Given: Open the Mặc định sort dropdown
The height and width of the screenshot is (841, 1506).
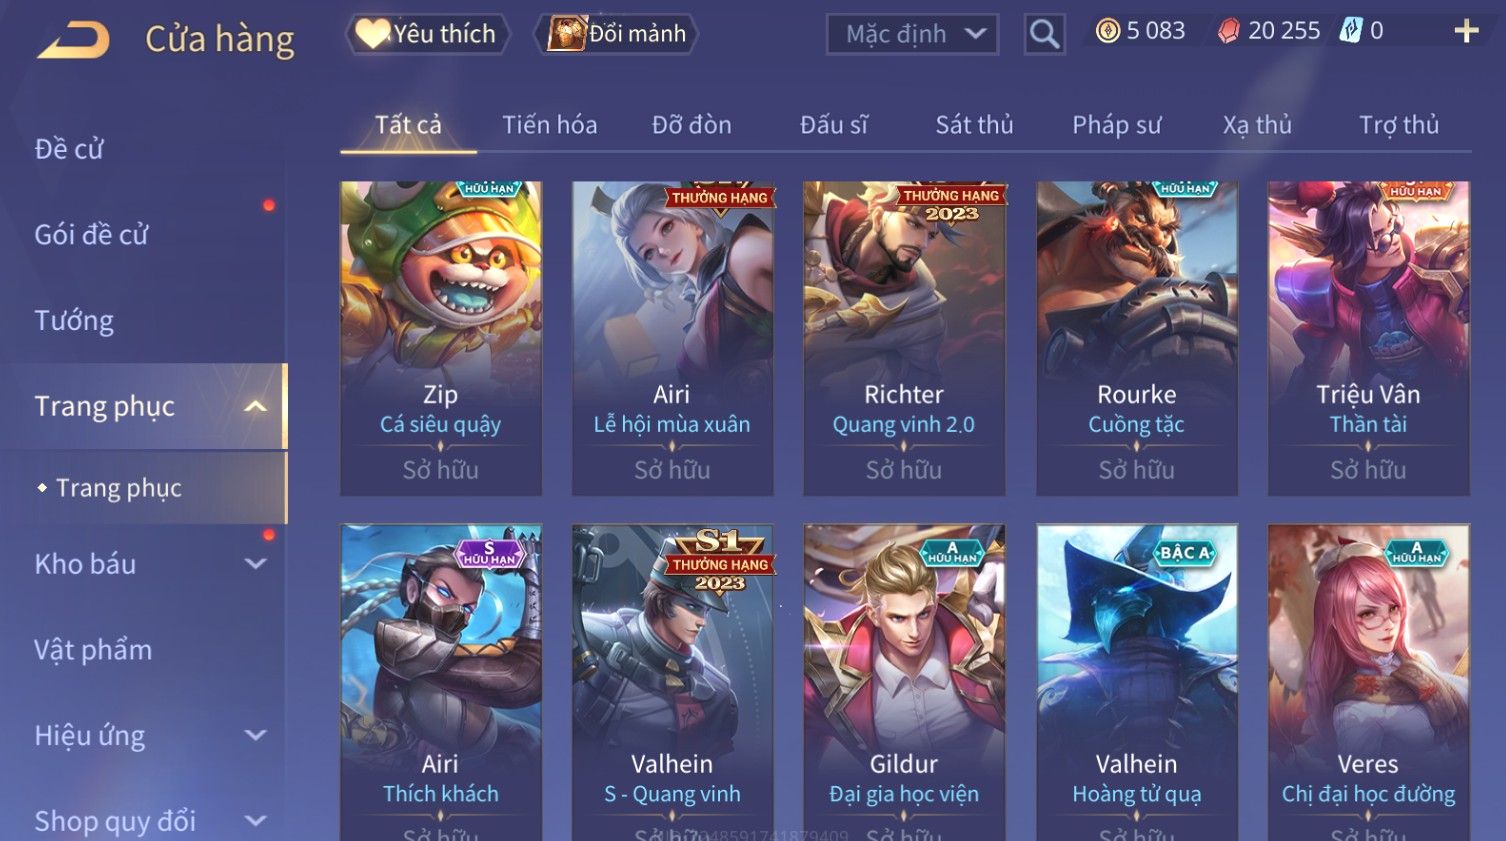Looking at the screenshot, I should coord(912,34).
